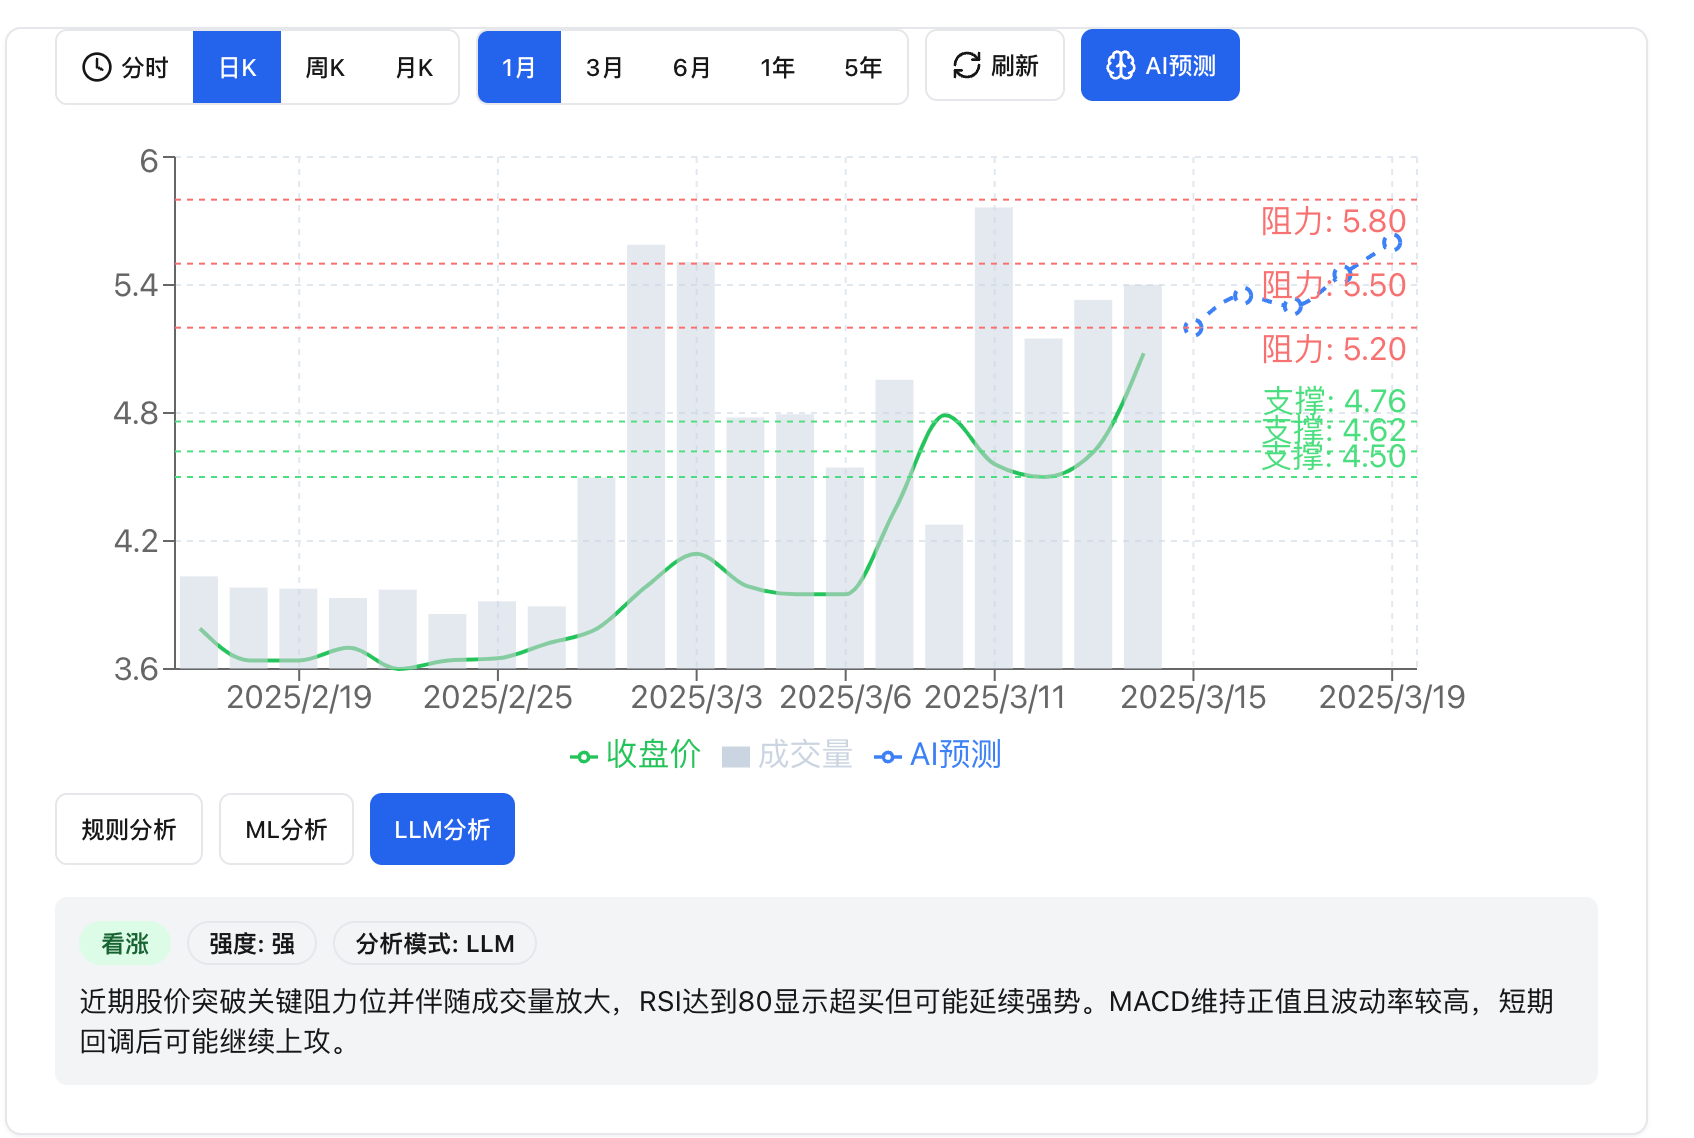Click the clock icon on 分时 tab

(x=96, y=67)
